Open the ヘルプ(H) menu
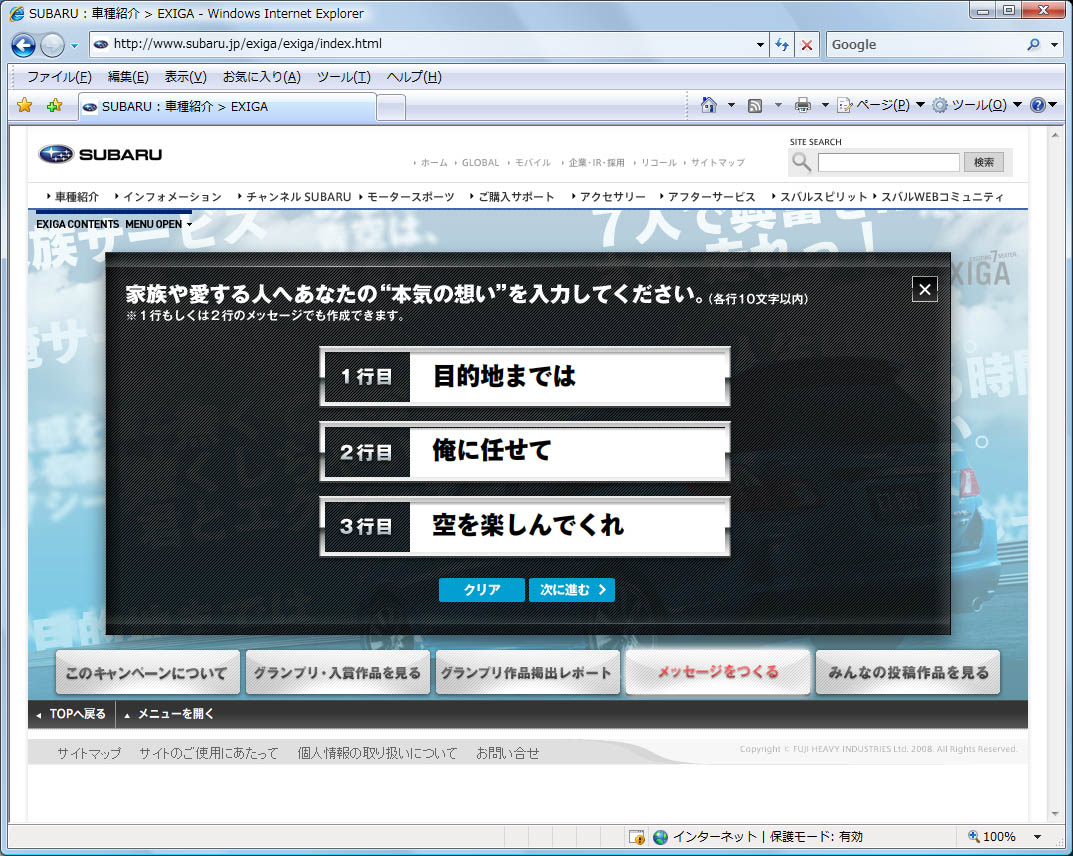 414,77
